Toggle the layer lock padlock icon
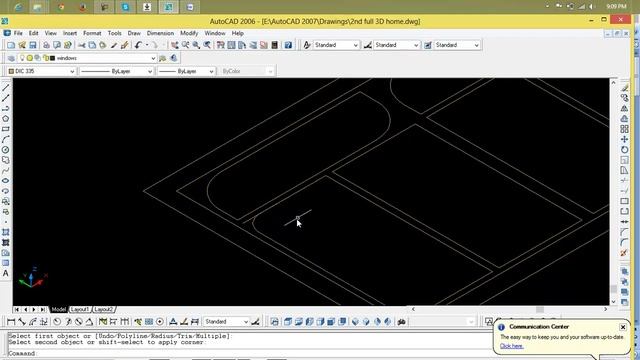Screen dimensions: 640x360 [45, 58]
